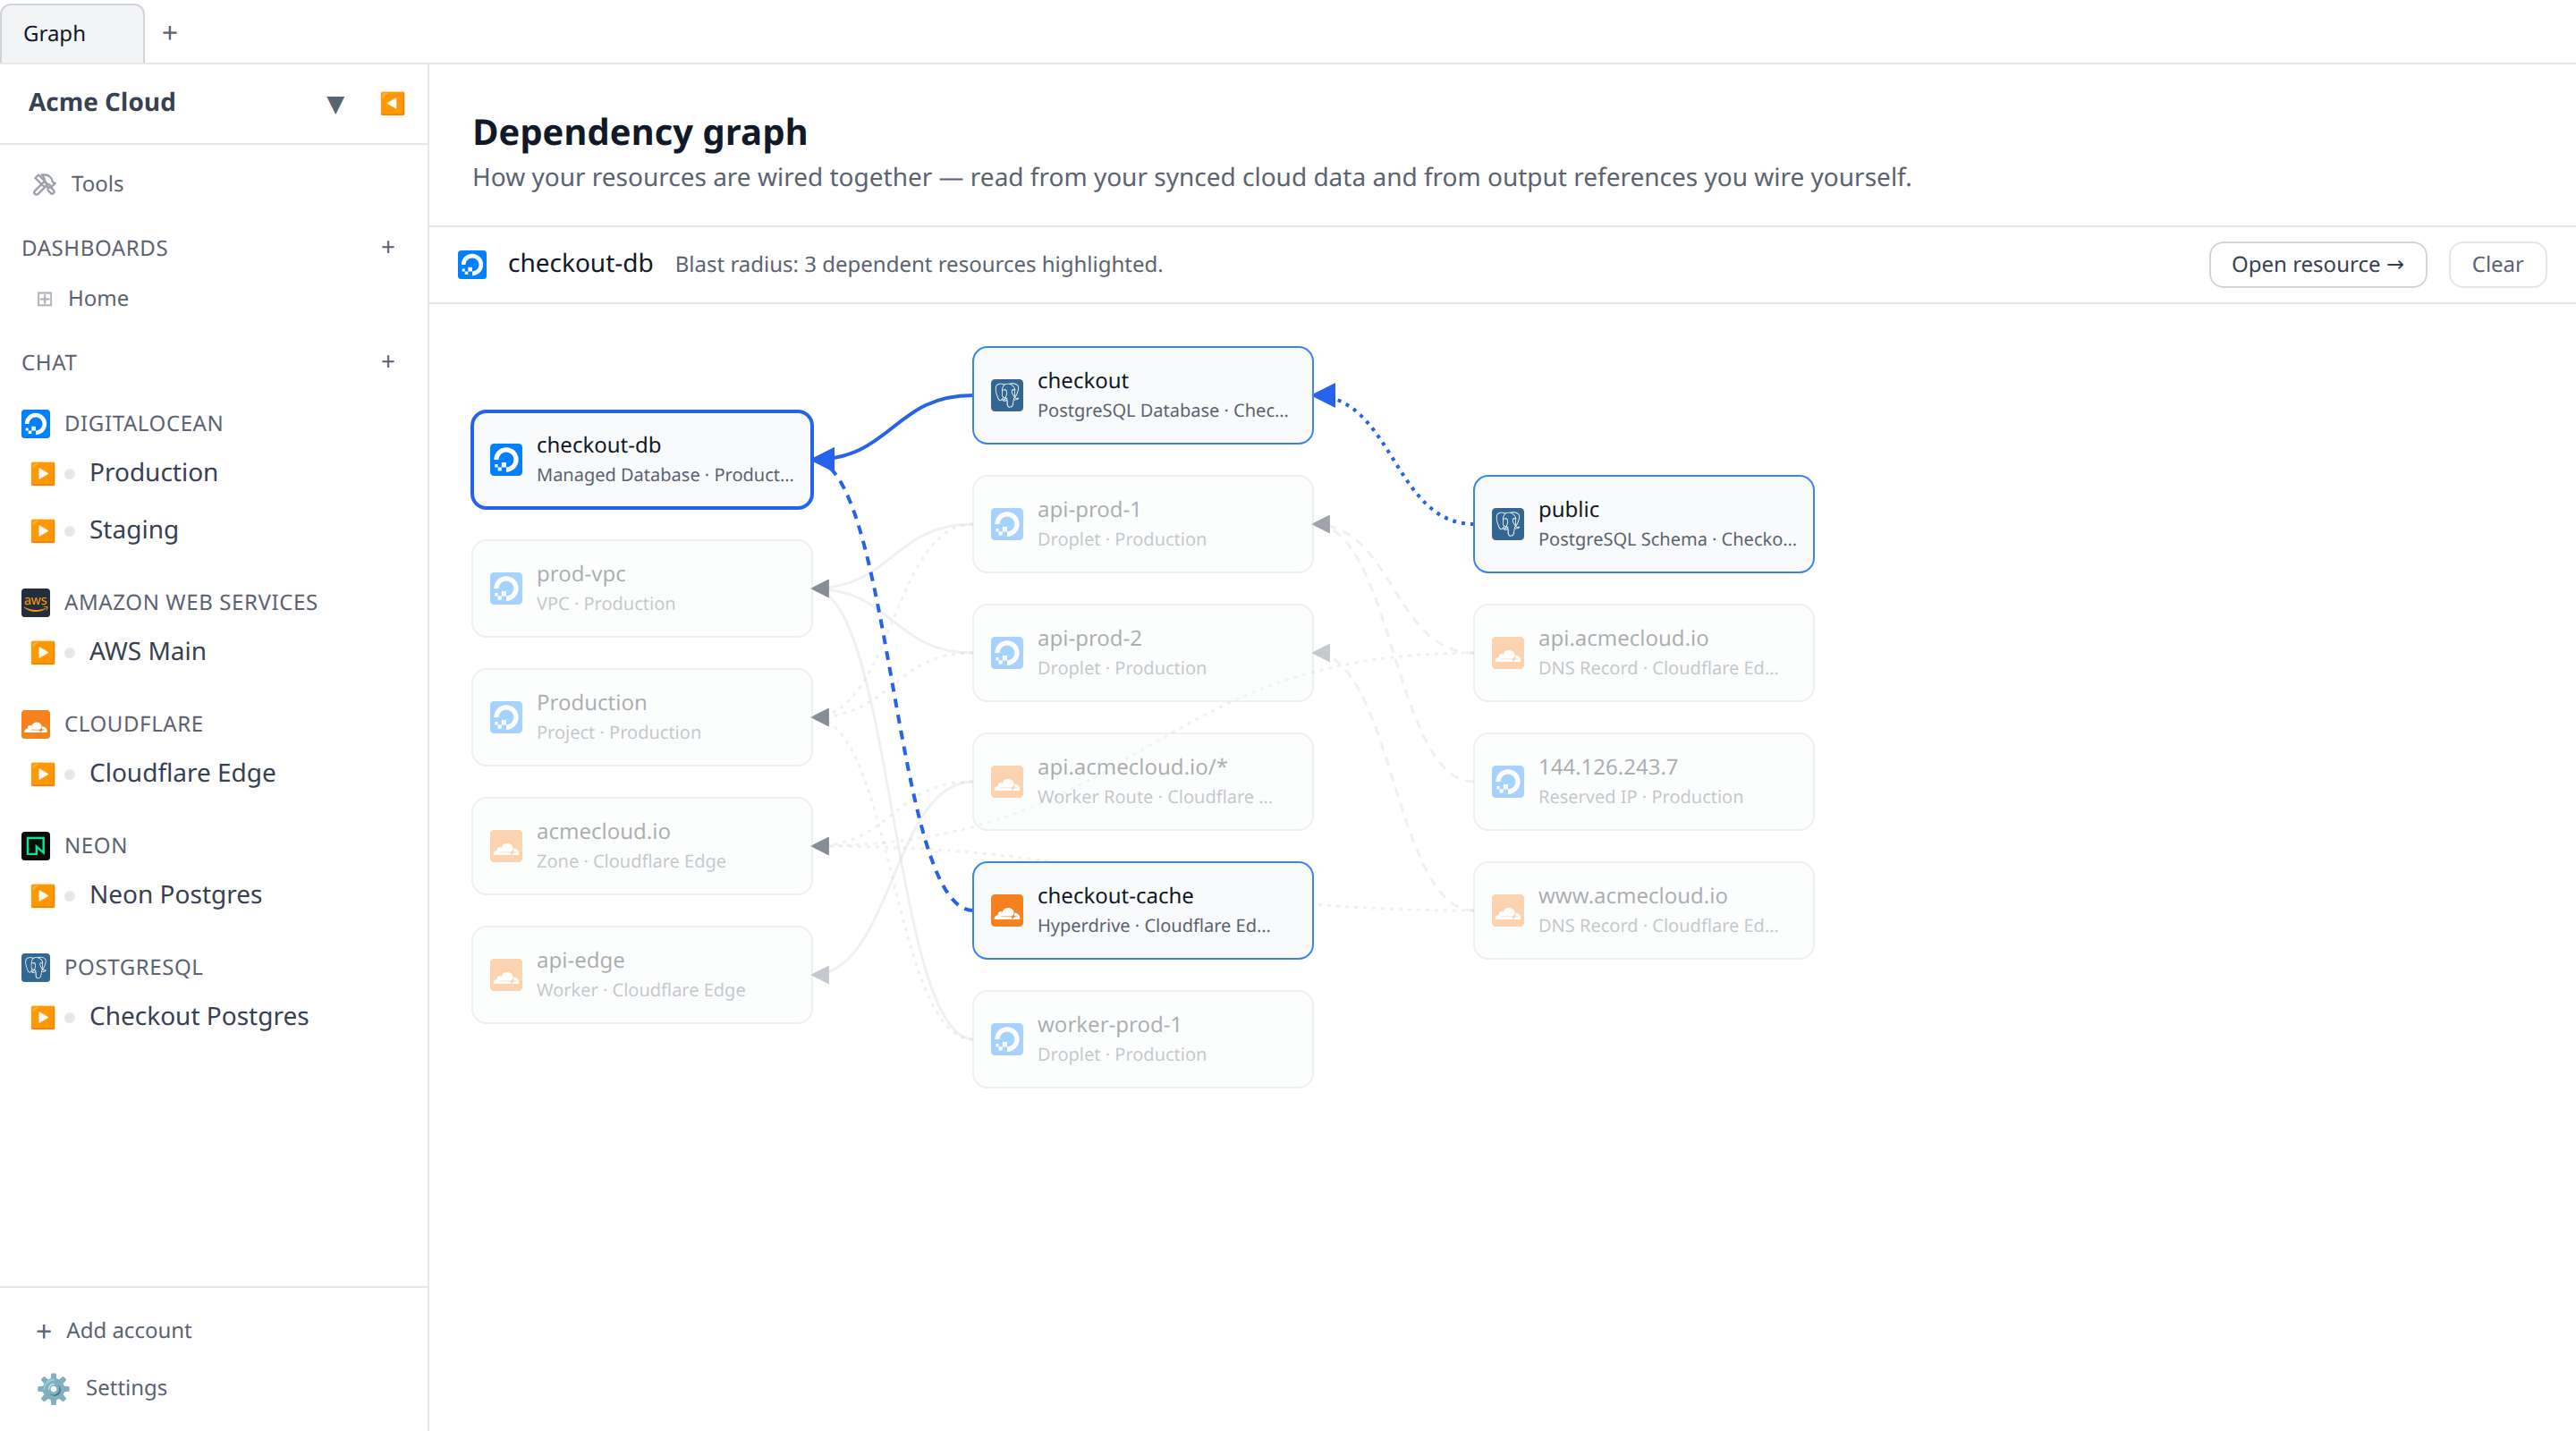Select the acmecloud.io Zone node
This screenshot has height=1431, width=2576.
tap(642, 846)
